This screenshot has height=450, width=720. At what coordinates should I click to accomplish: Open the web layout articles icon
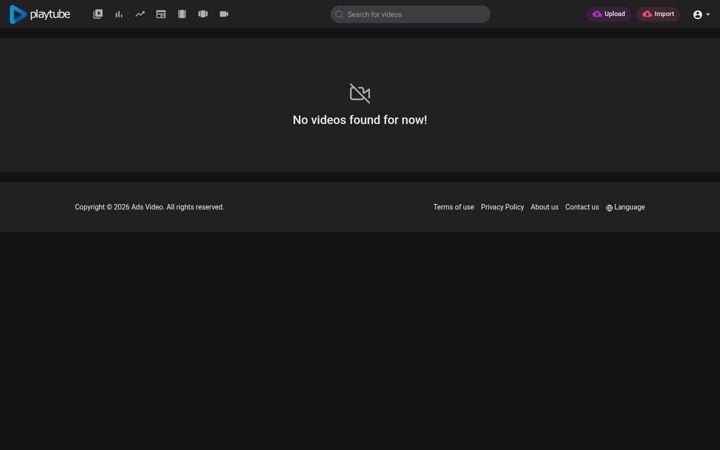pyautogui.click(x=161, y=14)
